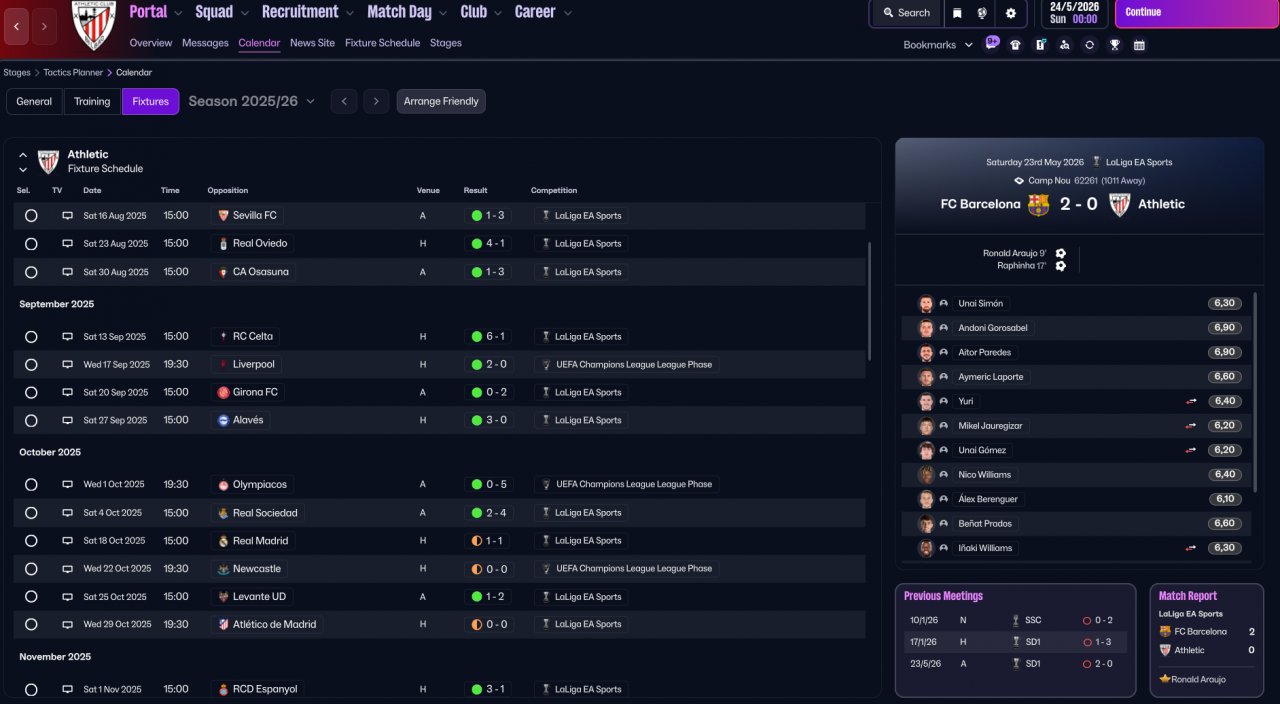Open the Bookmarks dropdown

(x=938, y=45)
